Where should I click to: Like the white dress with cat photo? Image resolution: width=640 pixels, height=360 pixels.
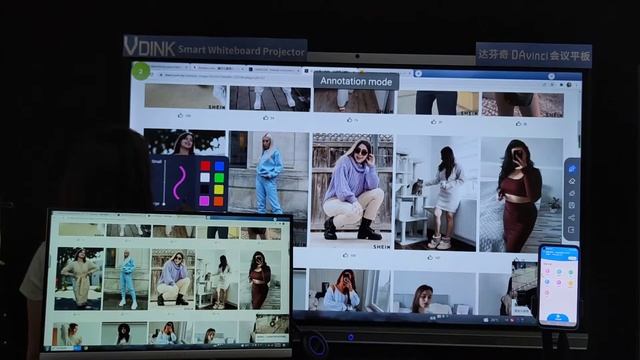(x=430, y=258)
